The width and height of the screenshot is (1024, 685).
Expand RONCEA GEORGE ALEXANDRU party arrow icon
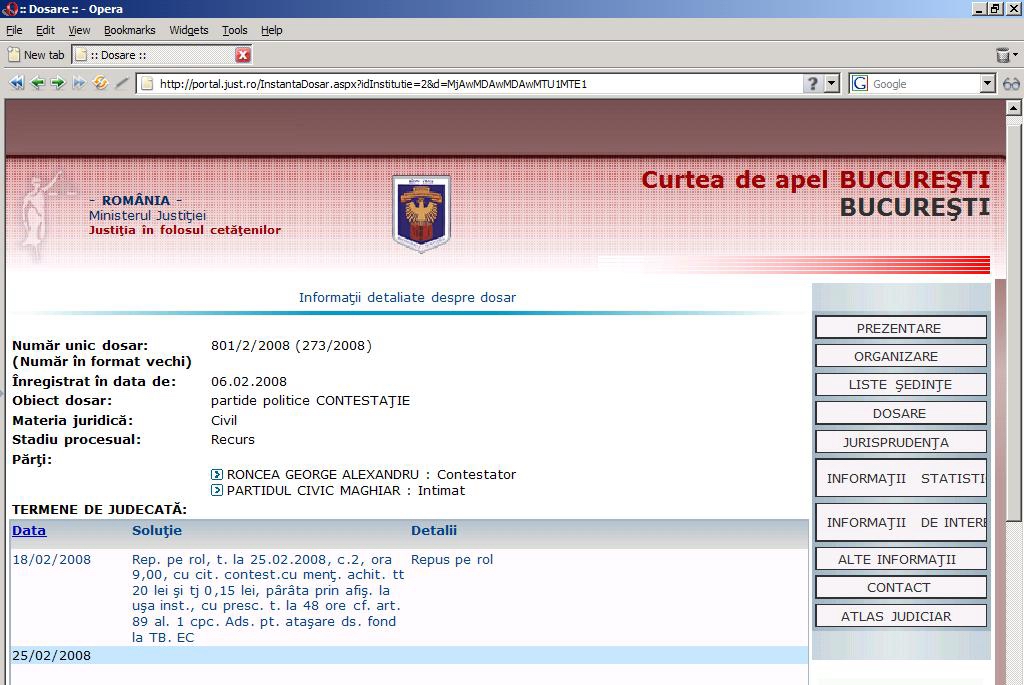click(x=217, y=474)
